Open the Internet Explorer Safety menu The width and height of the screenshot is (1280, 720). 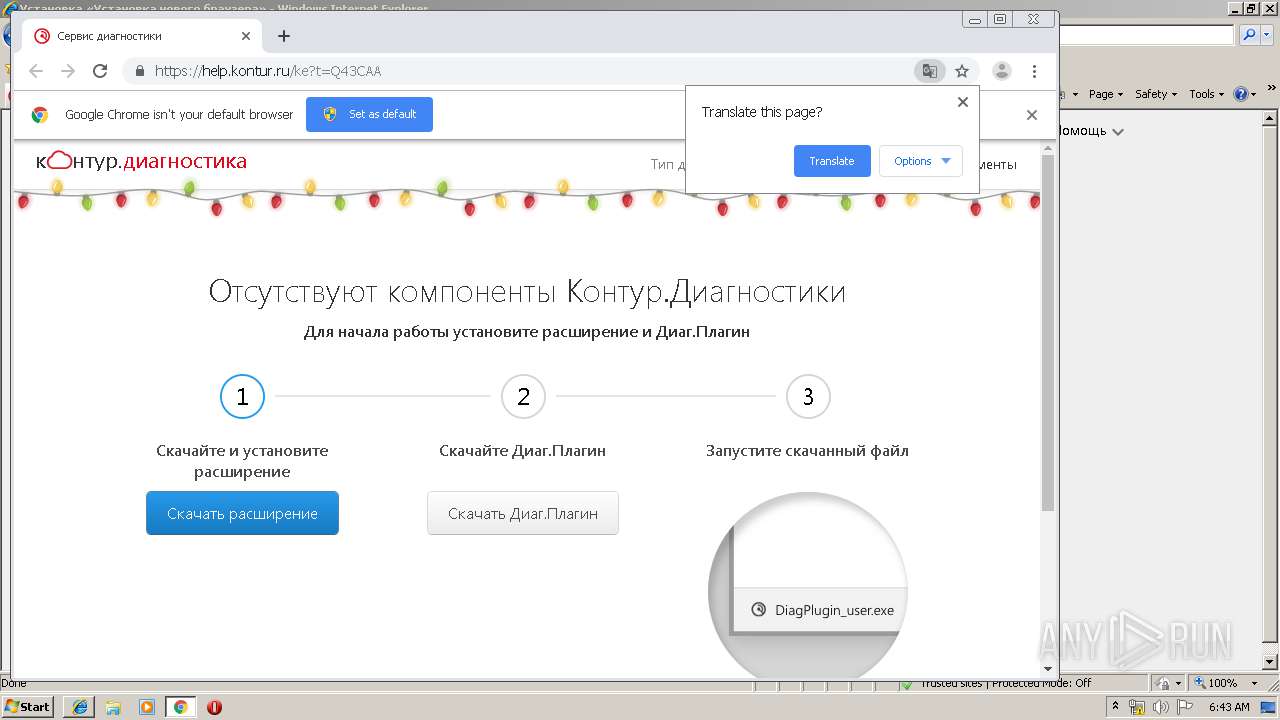(1156, 94)
